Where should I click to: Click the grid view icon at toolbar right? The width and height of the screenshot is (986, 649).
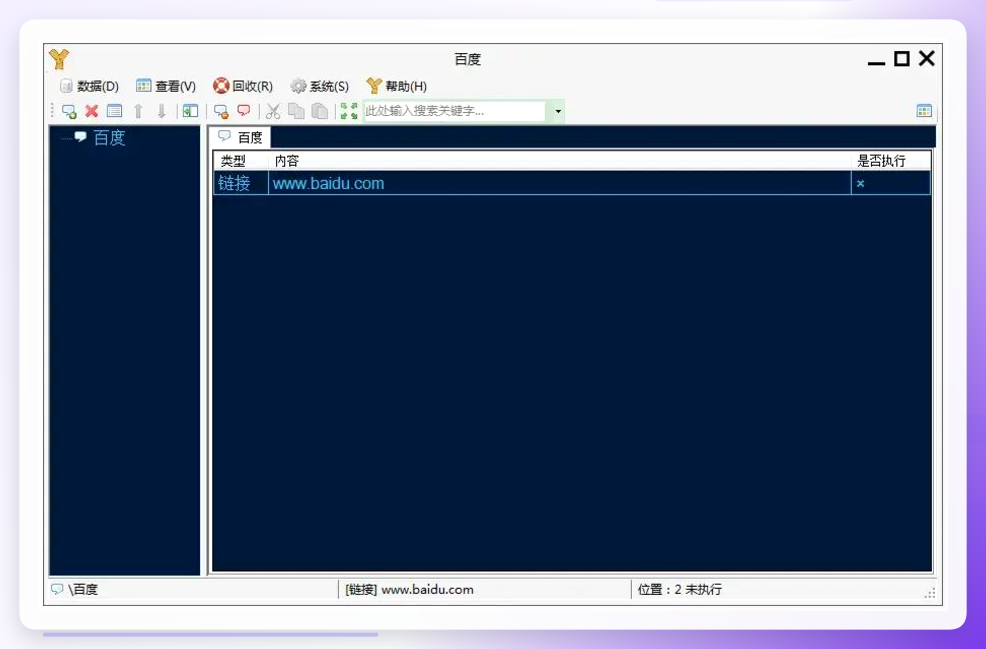coord(924,111)
